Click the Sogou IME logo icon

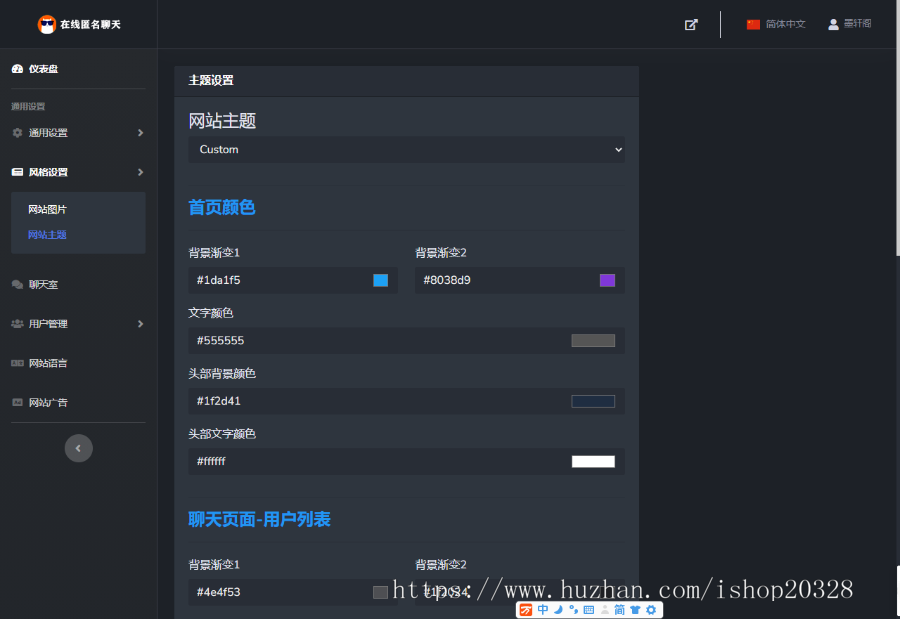[x=526, y=610]
